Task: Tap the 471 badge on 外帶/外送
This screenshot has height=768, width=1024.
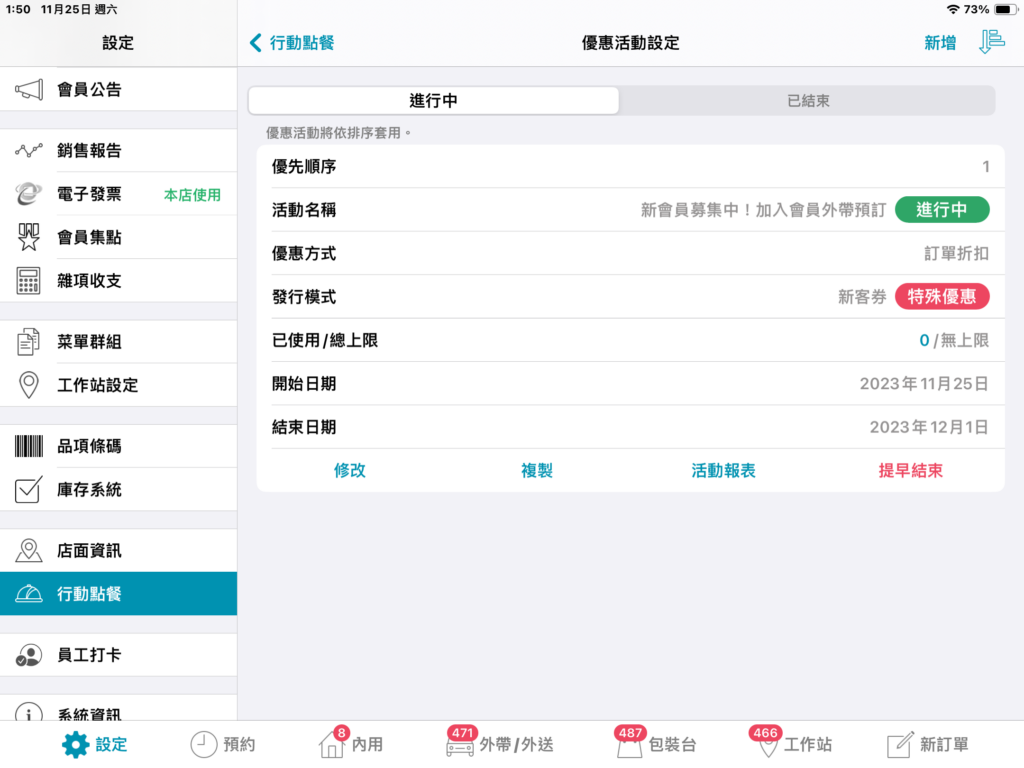Action: click(x=462, y=733)
